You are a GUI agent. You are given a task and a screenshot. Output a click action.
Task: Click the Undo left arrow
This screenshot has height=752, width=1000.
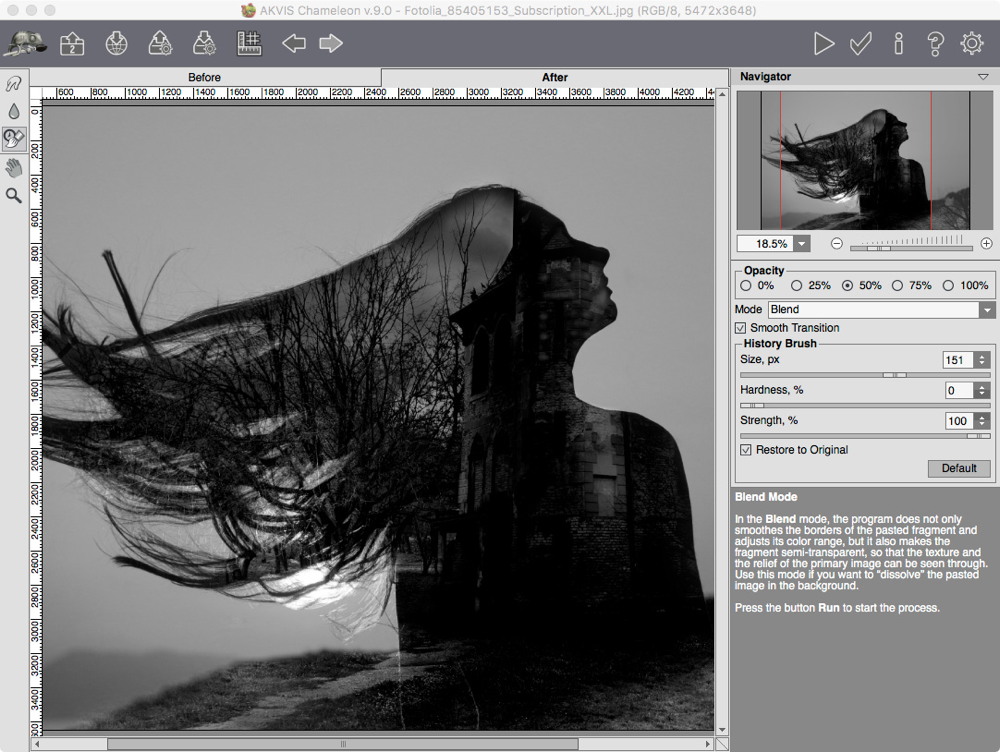click(x=293, y=43)
